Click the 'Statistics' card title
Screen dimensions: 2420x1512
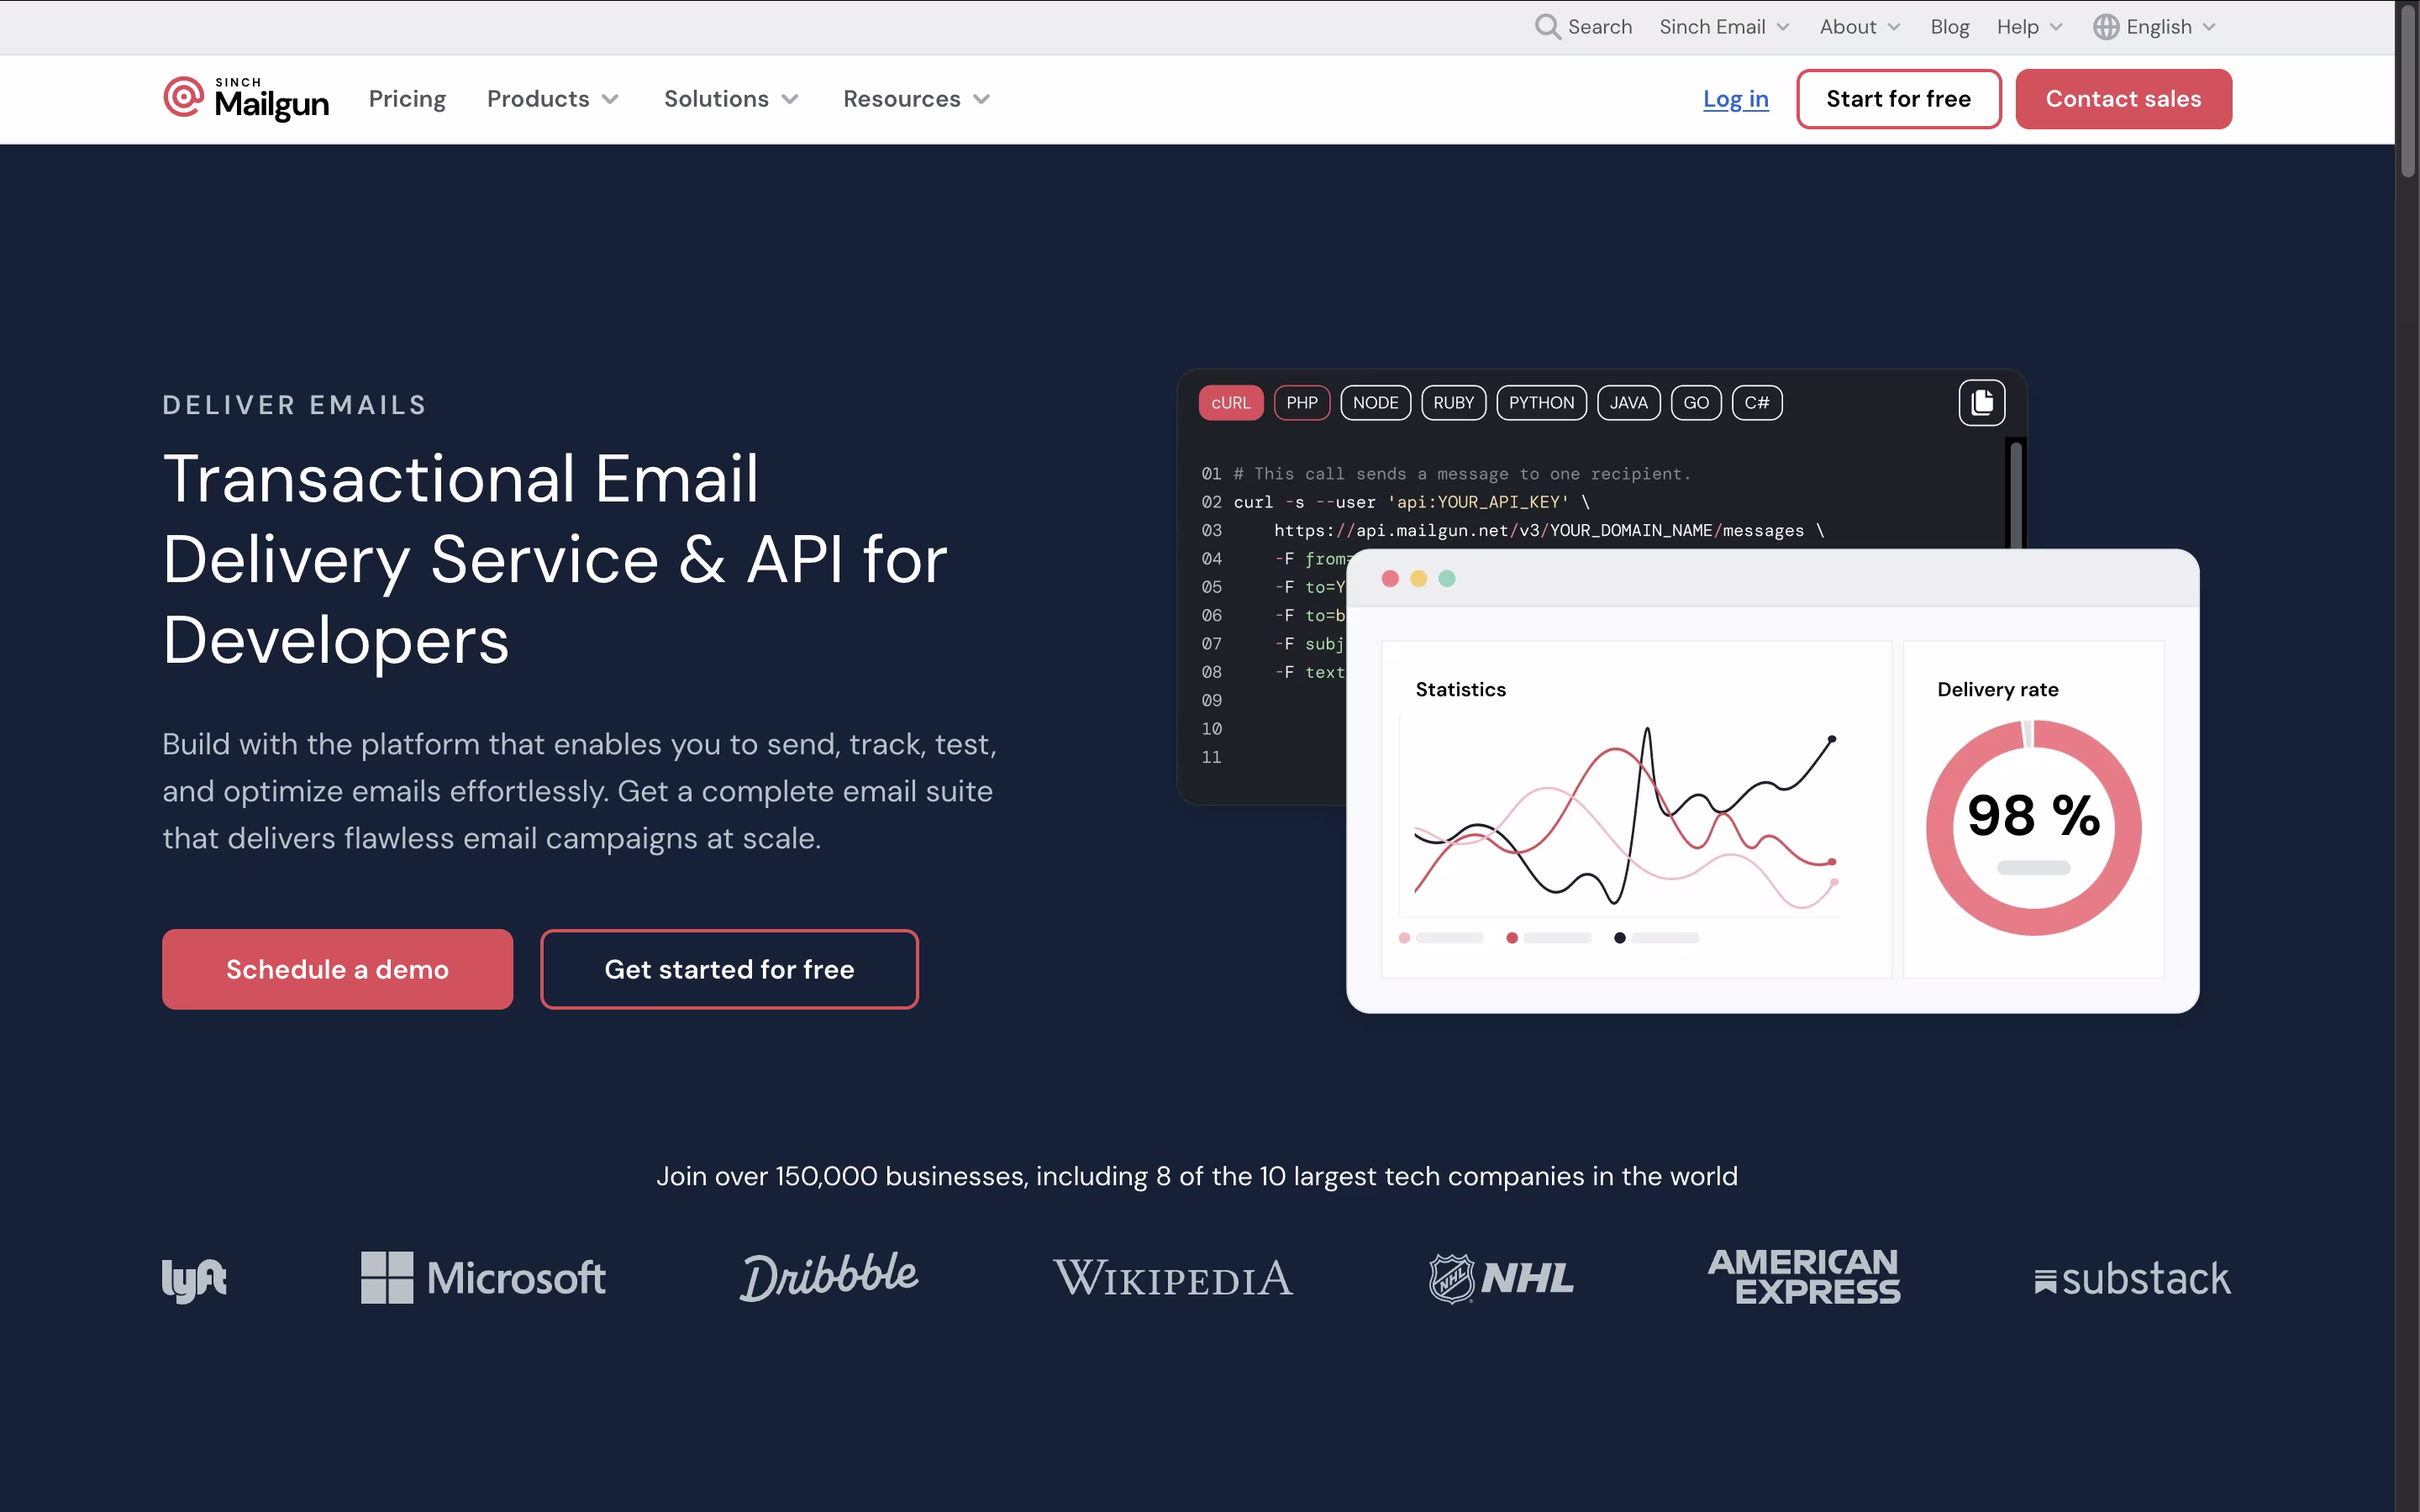[x=1460, y=689]
